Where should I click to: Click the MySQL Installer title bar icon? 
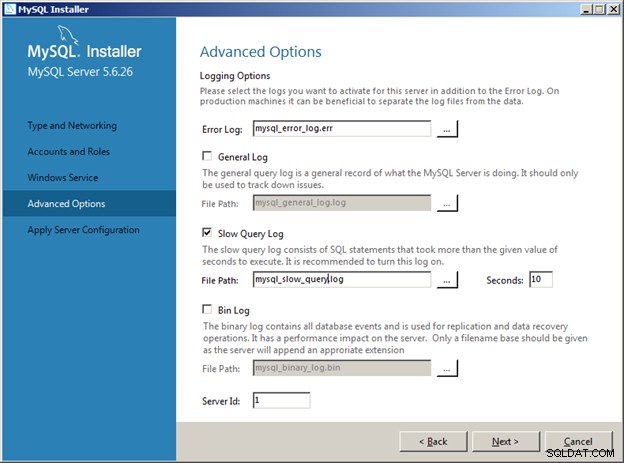click(x=10, y=9)
